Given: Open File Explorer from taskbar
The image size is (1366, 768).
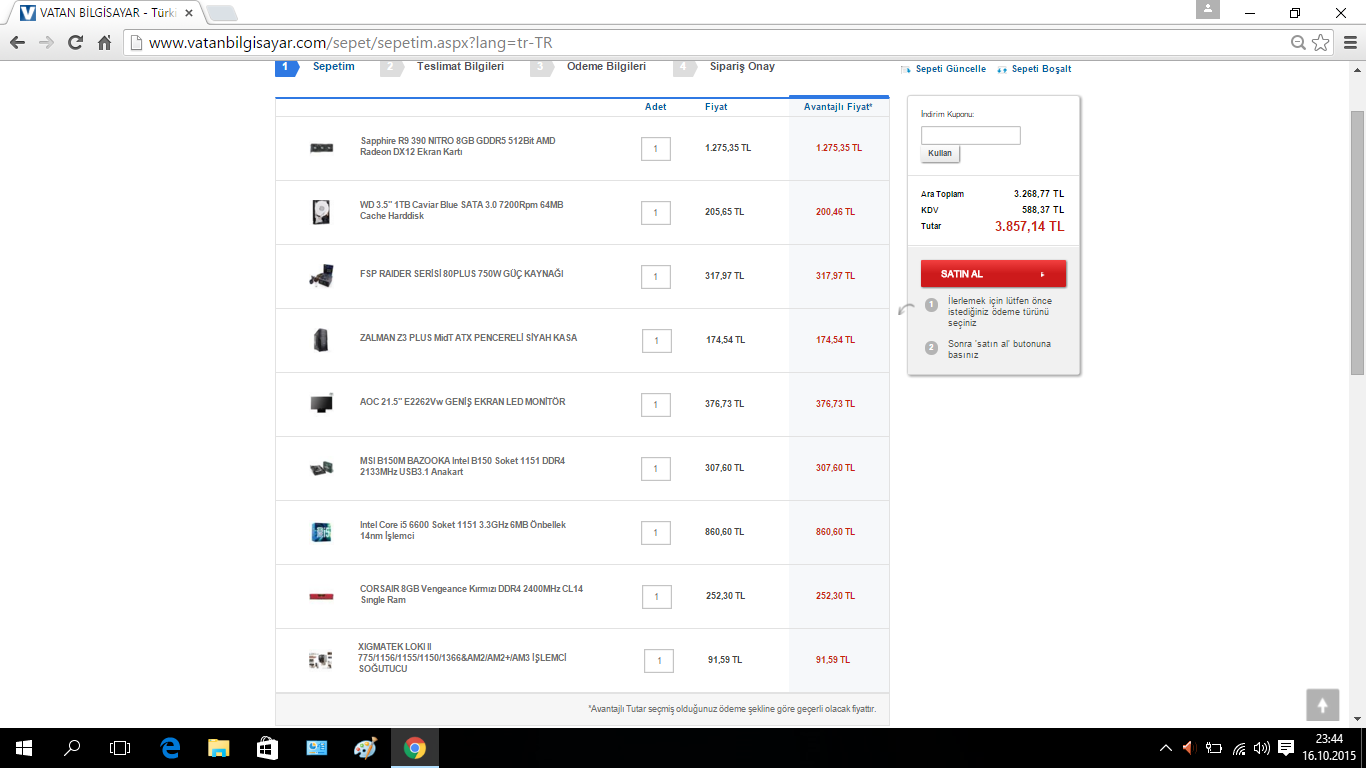Looking at the screenshot, I should point(218,748).
